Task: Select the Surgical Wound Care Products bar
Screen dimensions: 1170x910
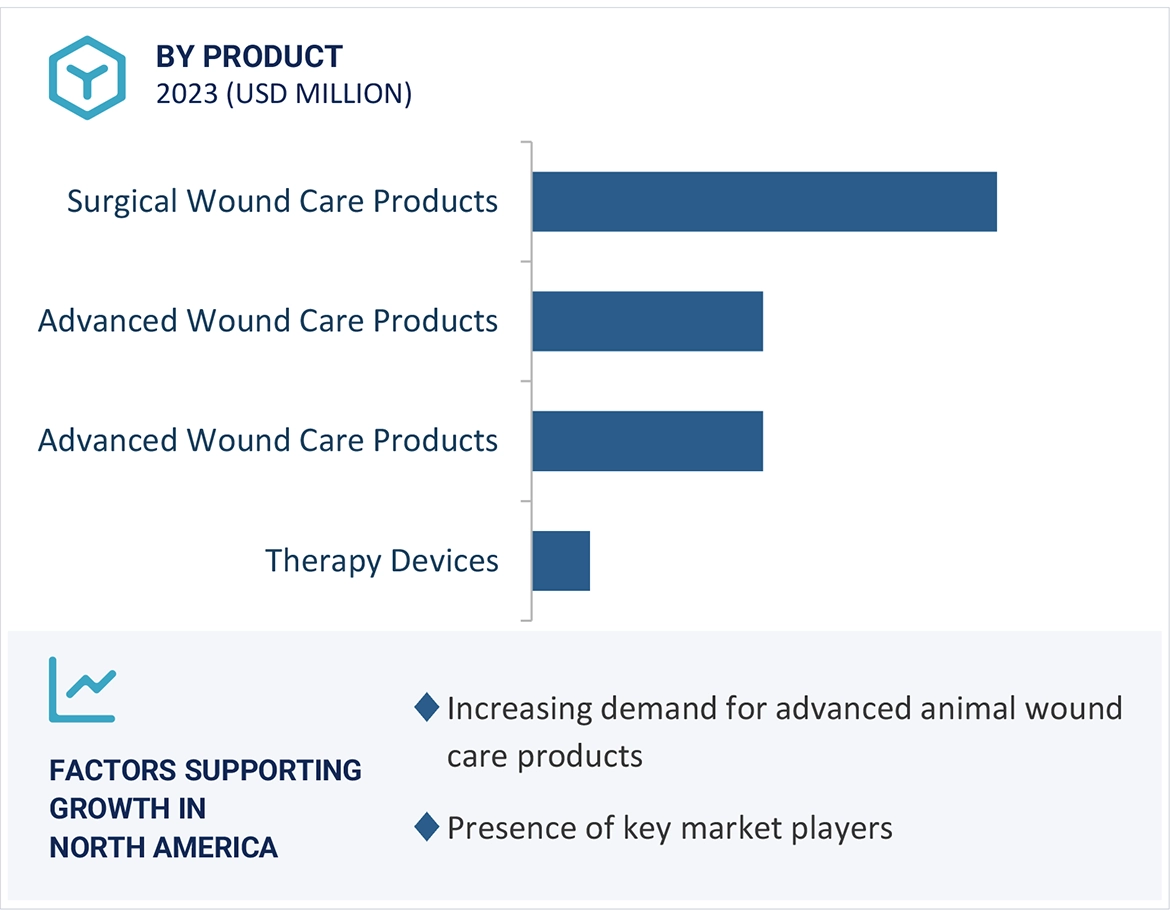Action: pyautogui.click(x=764, y=201)
